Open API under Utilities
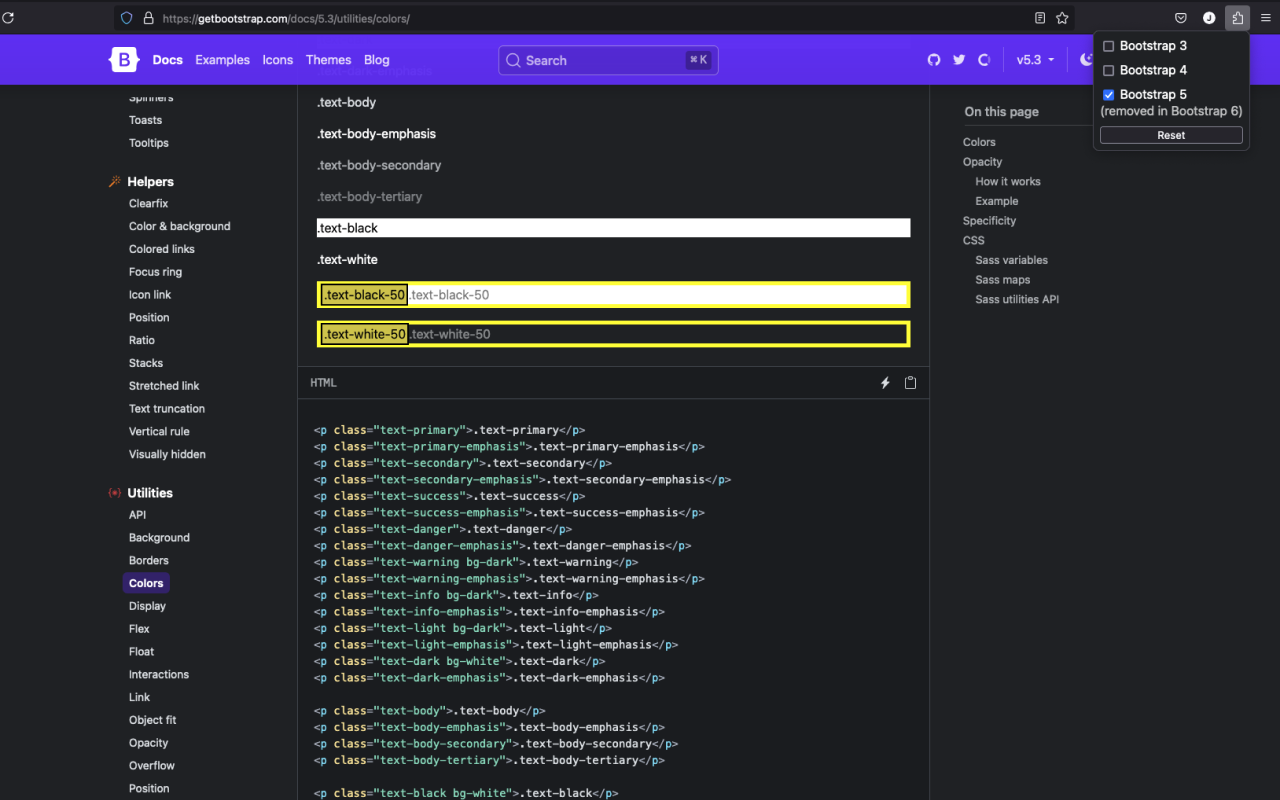 138,515
